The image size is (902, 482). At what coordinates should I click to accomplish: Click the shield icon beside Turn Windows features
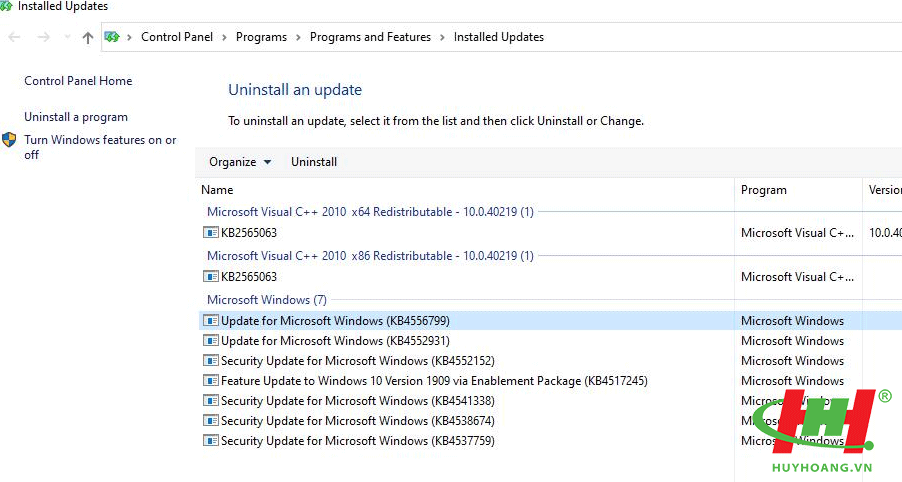click(x=9, y=140)
